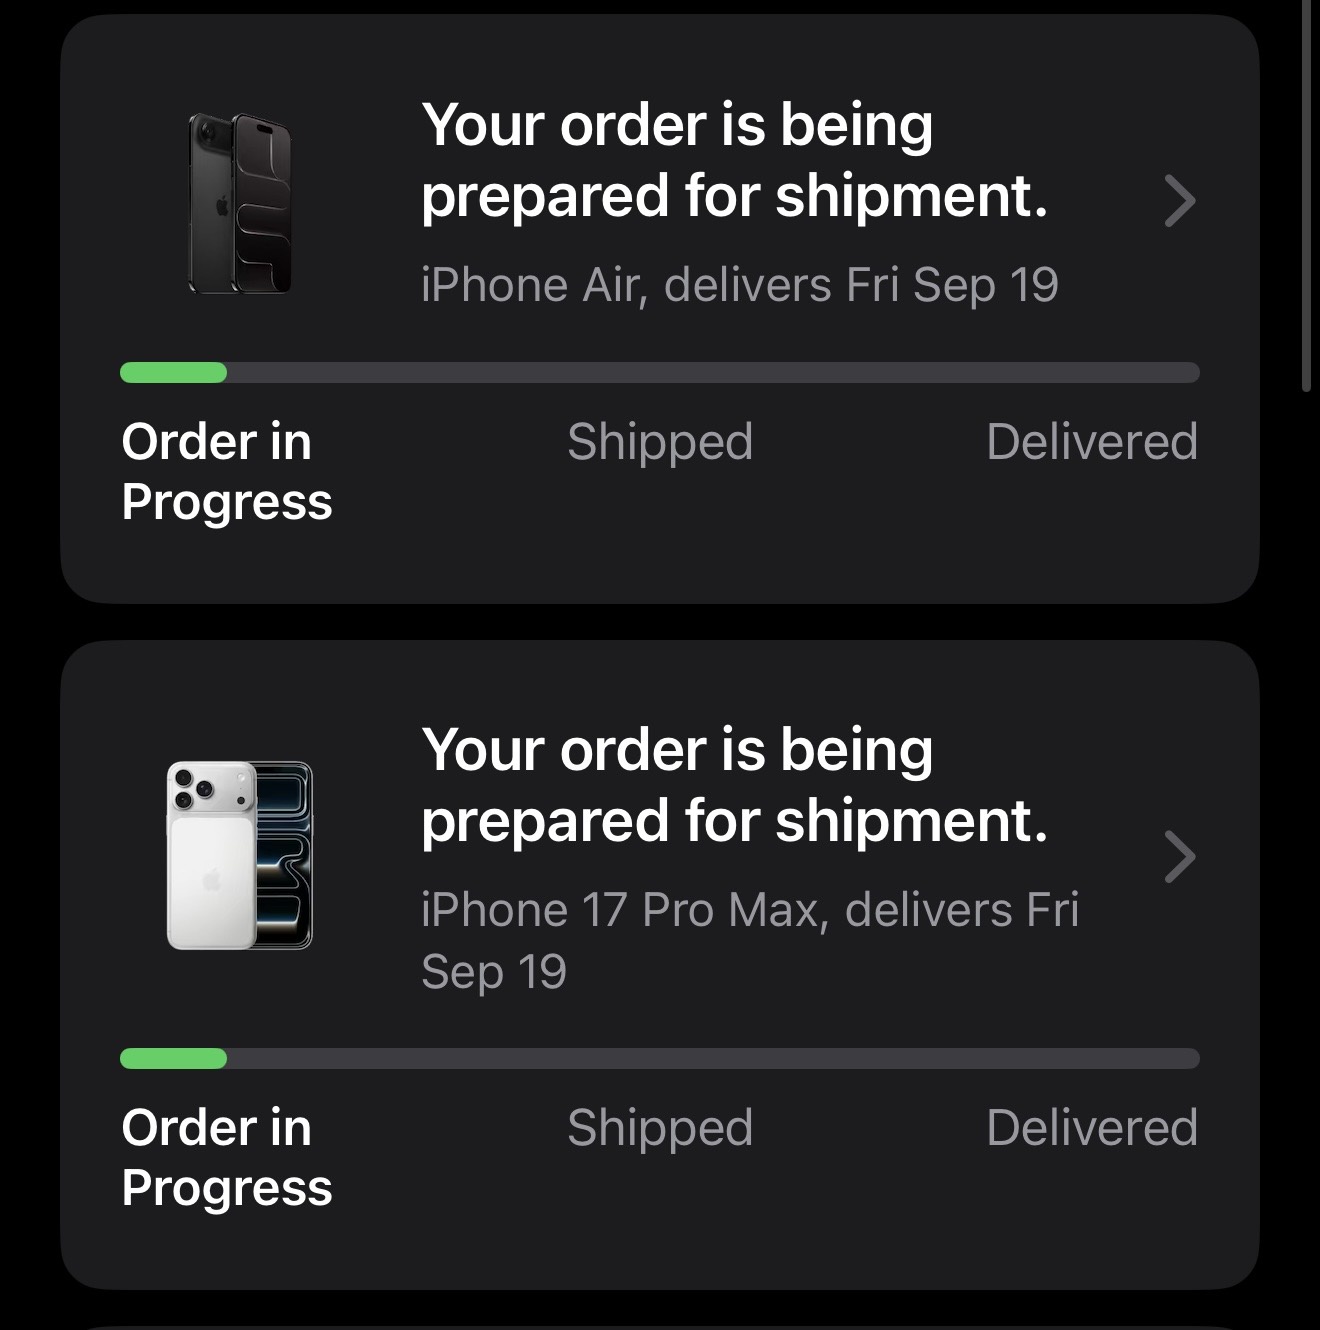
Task: Open the iPhone Air product thumbnail
Action: point(240,204)
